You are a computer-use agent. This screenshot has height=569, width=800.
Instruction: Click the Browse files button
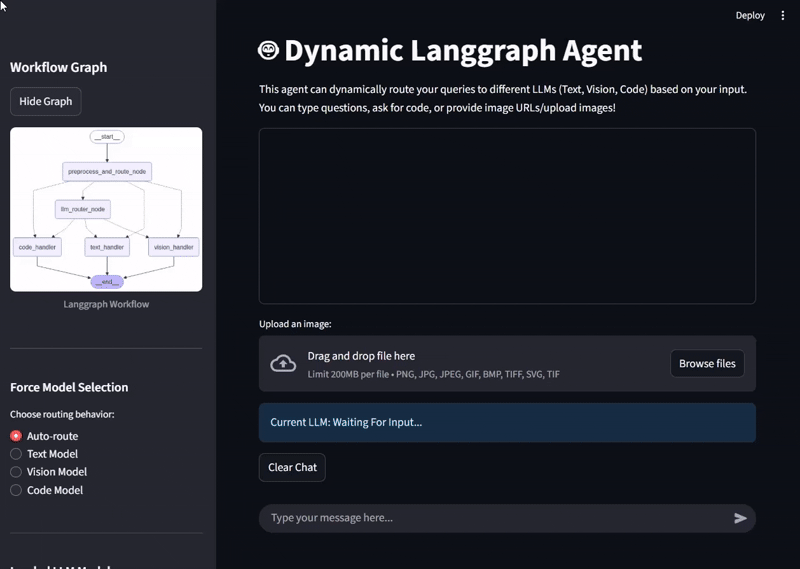(707, 363)
